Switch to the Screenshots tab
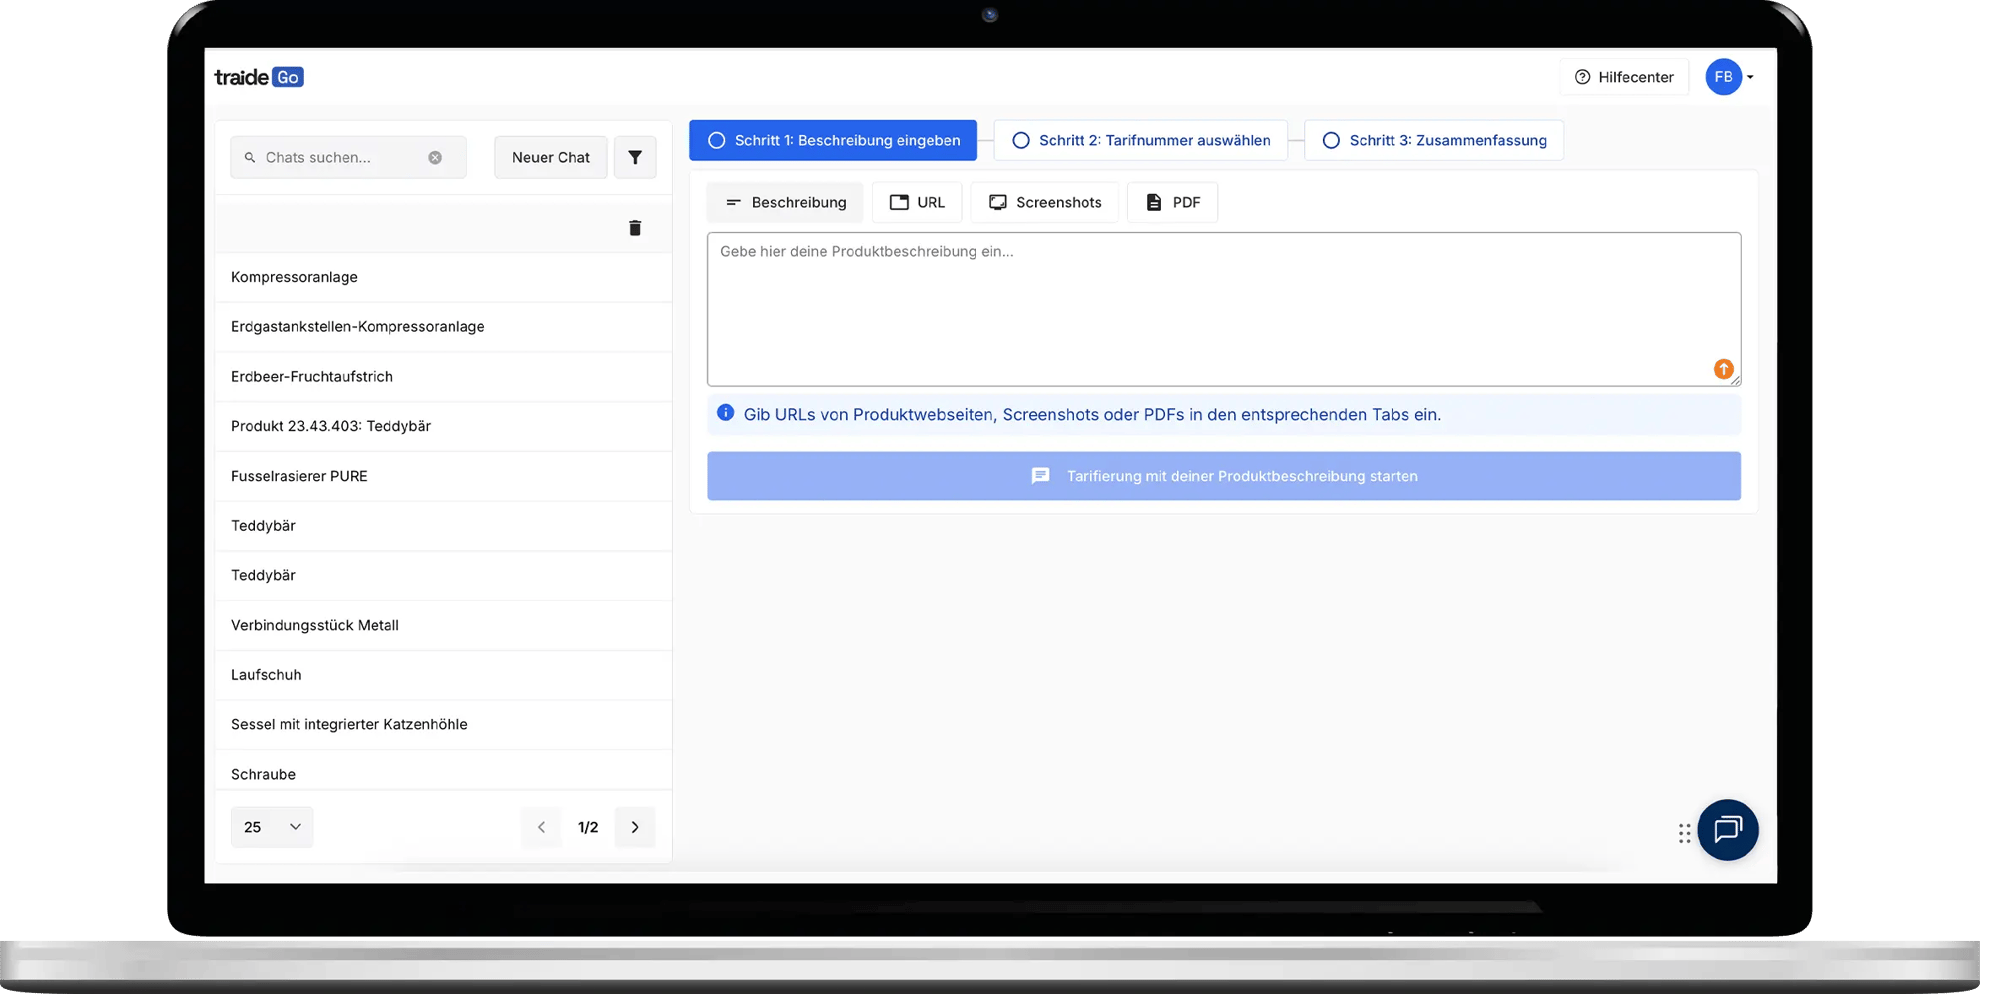This screenshot has height=994, width=2000. pyautogui.click(x=1045, y=202)
